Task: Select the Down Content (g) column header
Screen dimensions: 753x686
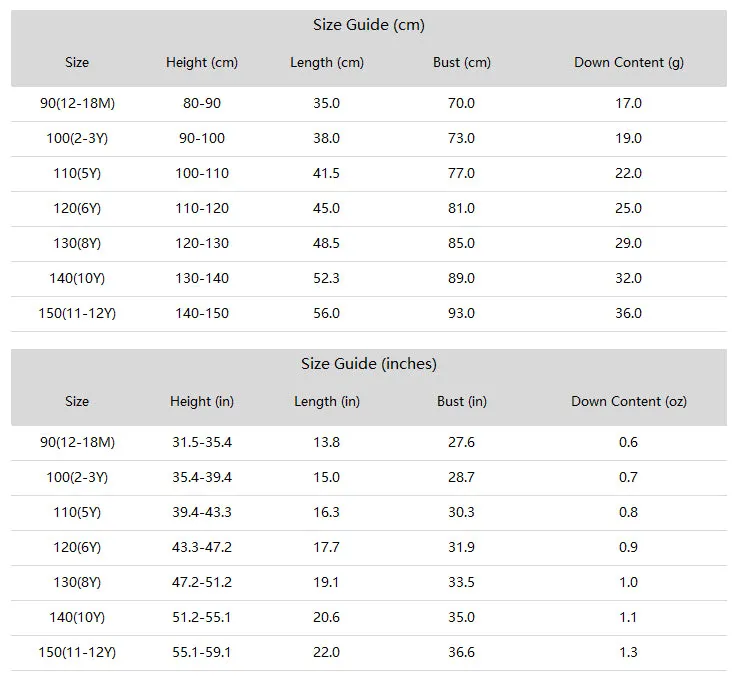Action: click(629, 62)
